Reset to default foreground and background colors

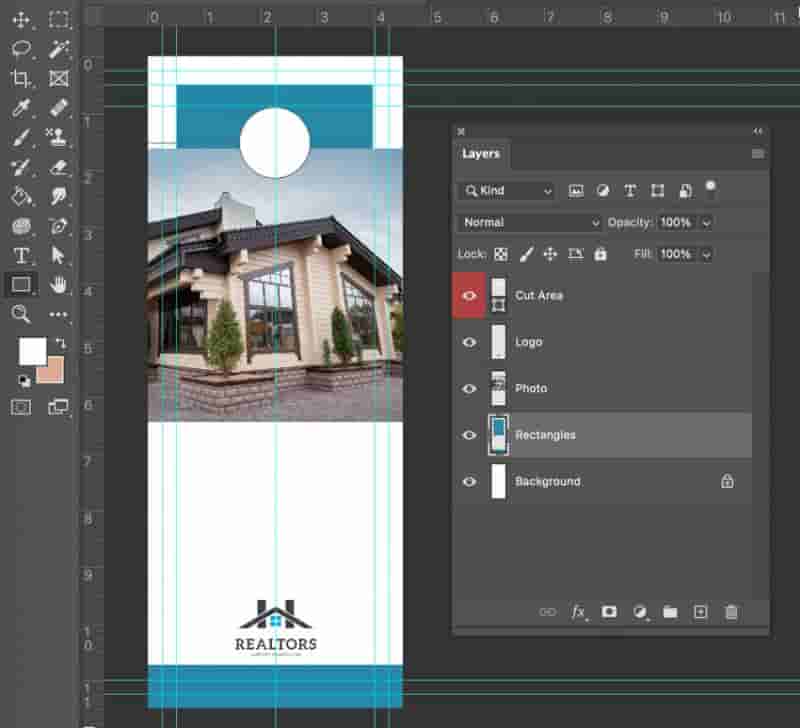(x=23, y=380)
